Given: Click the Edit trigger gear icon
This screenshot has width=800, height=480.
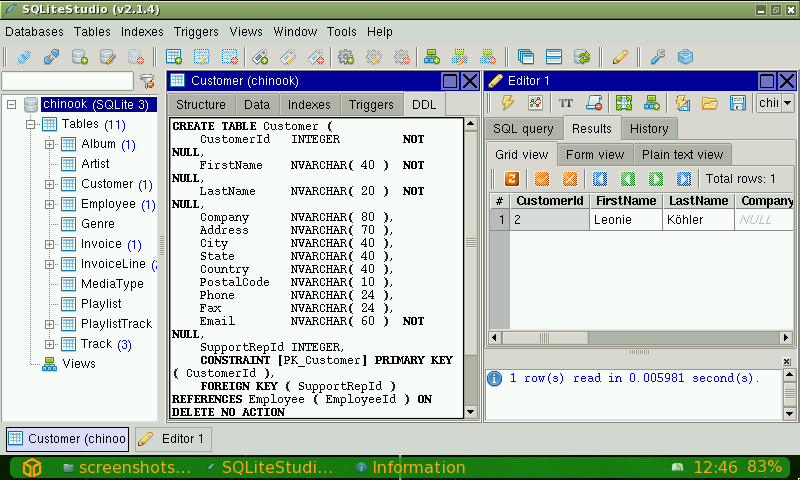Looking at the screenshot, I should (x=374, y=57).
